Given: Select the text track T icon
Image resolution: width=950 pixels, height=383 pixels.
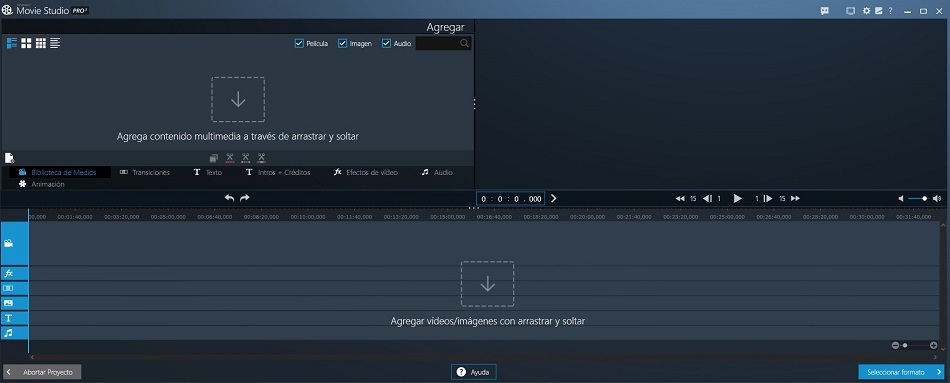Looking at the screenshot, I should click(8, 318).
